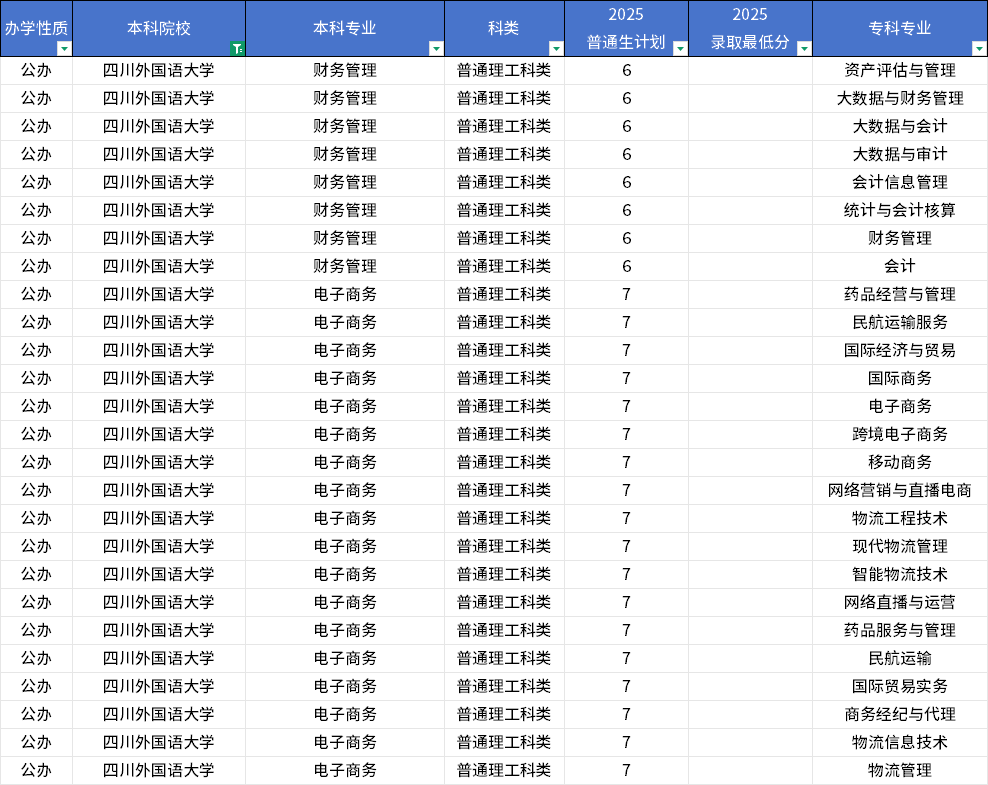
Task: Open the active 本科院校 filter button
Action: tap(237, 49)
